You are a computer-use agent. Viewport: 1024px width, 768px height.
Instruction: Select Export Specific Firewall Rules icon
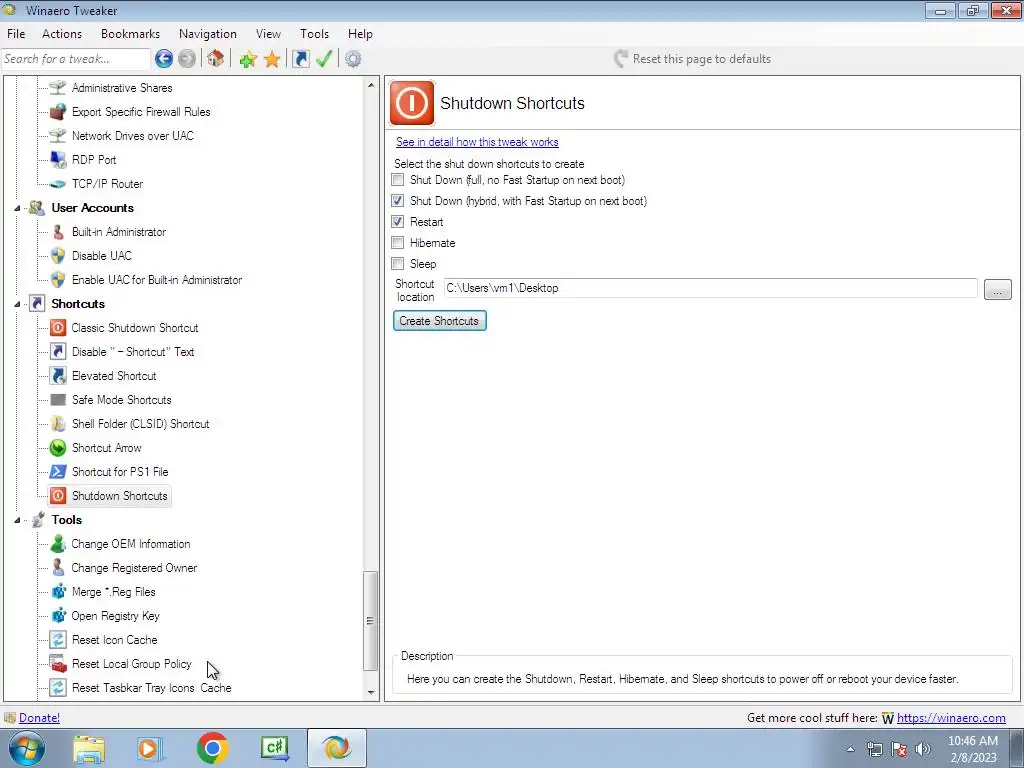coord(58,112)
